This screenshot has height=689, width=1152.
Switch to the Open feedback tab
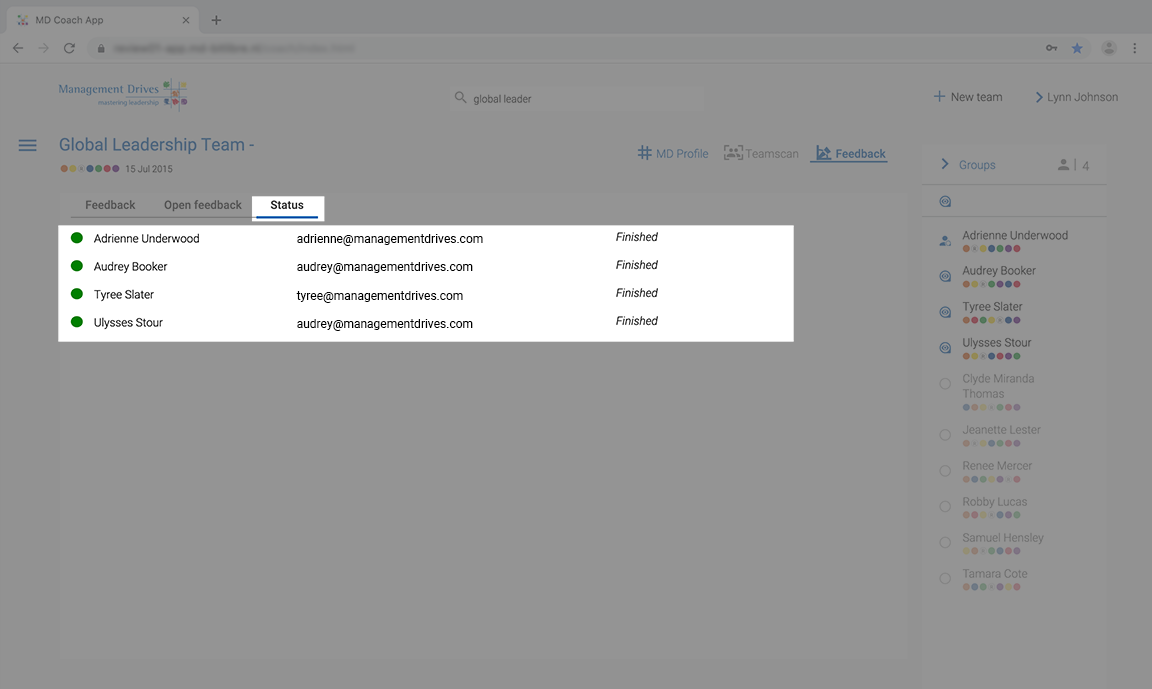pyautogui.click(x=203, y=205)
